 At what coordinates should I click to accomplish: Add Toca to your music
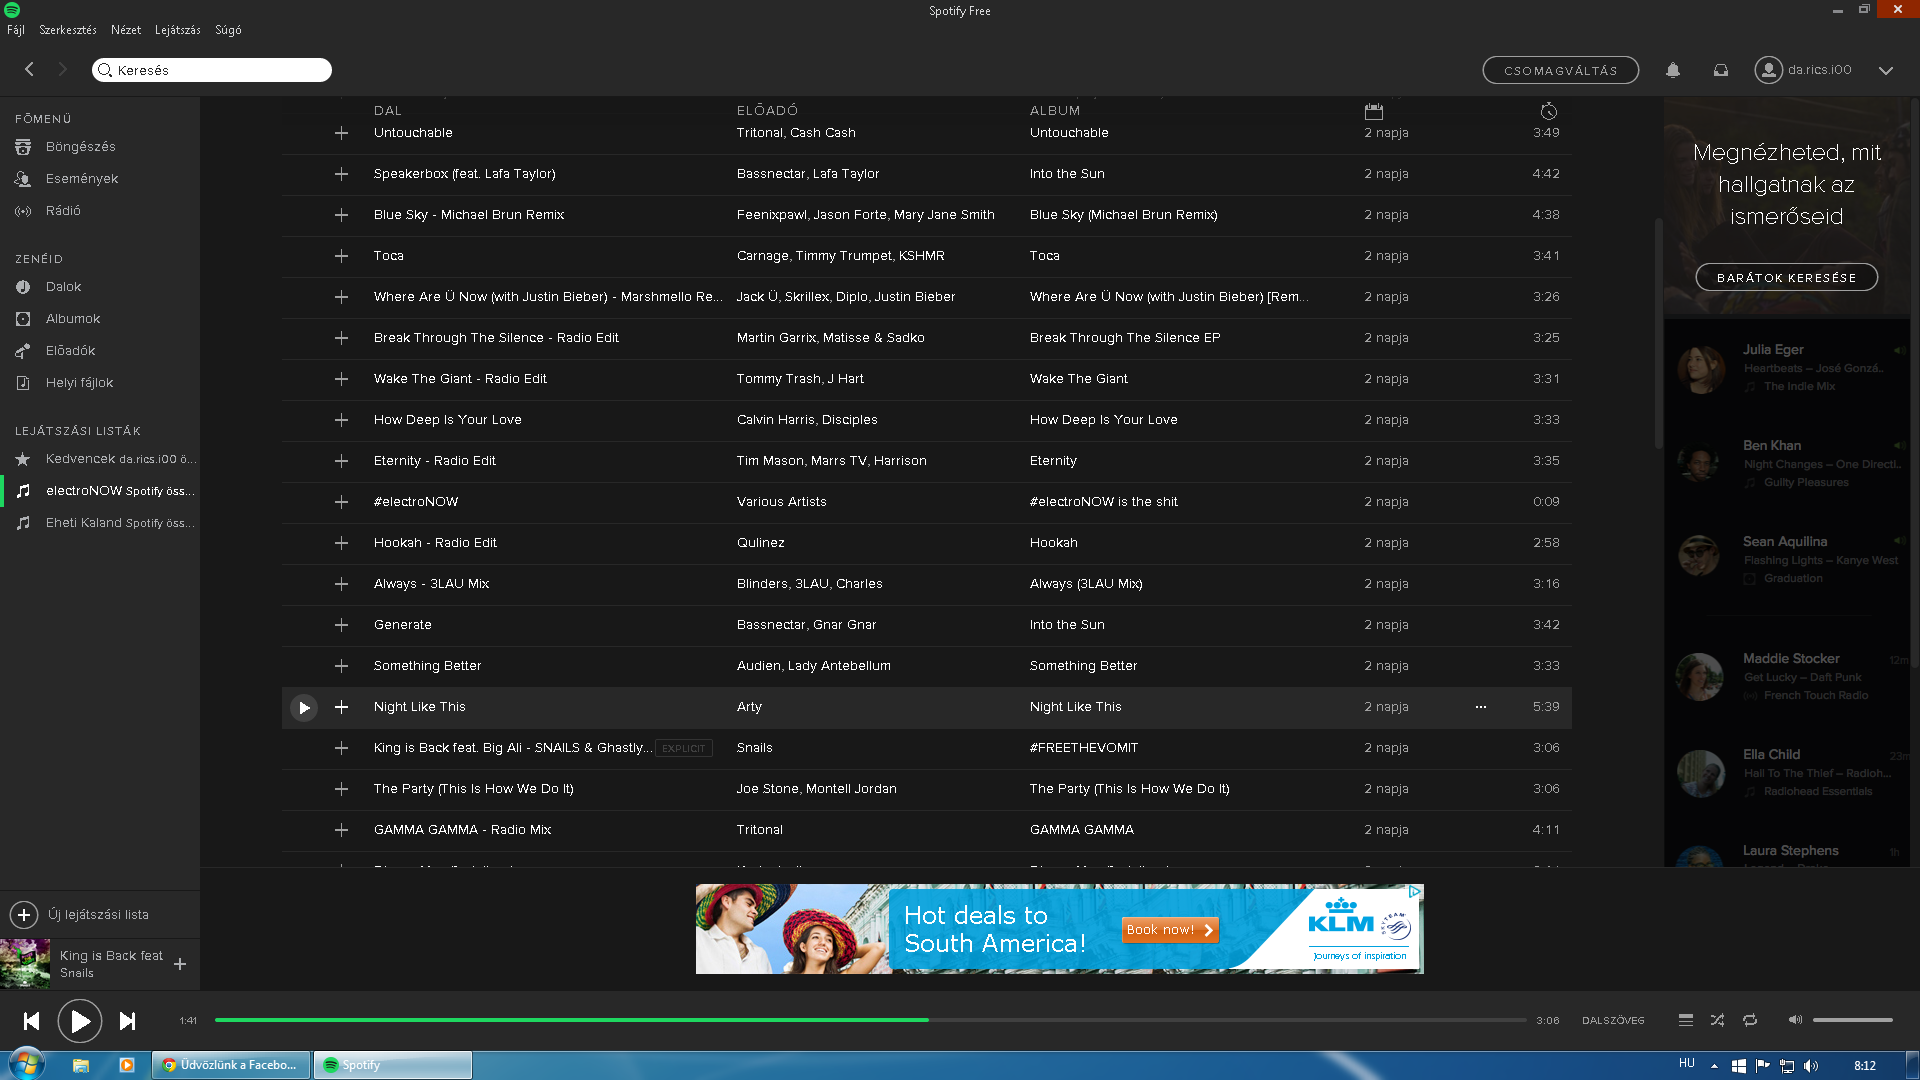pyautogui.click(x=341, y=256)
